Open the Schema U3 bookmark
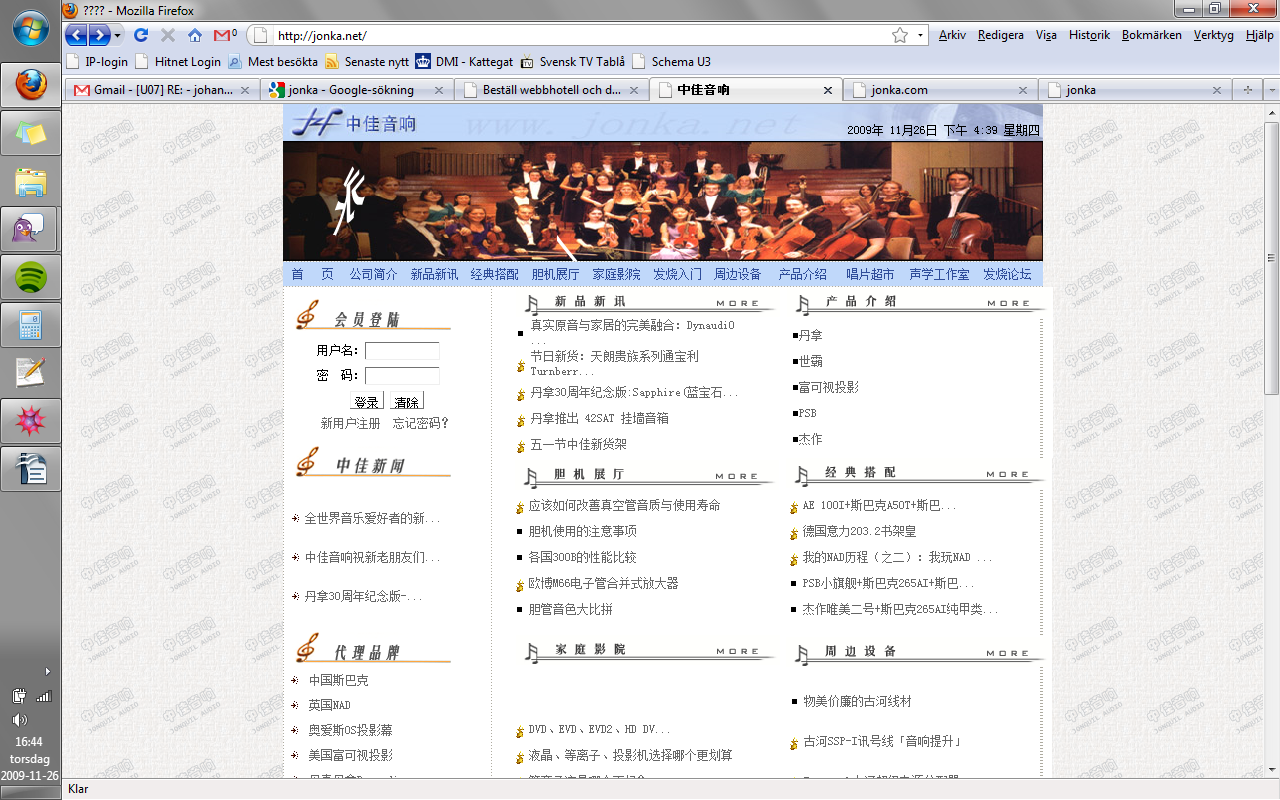Image resolution: width=1280 pixels, height=800 pixels. pos(672,61)
